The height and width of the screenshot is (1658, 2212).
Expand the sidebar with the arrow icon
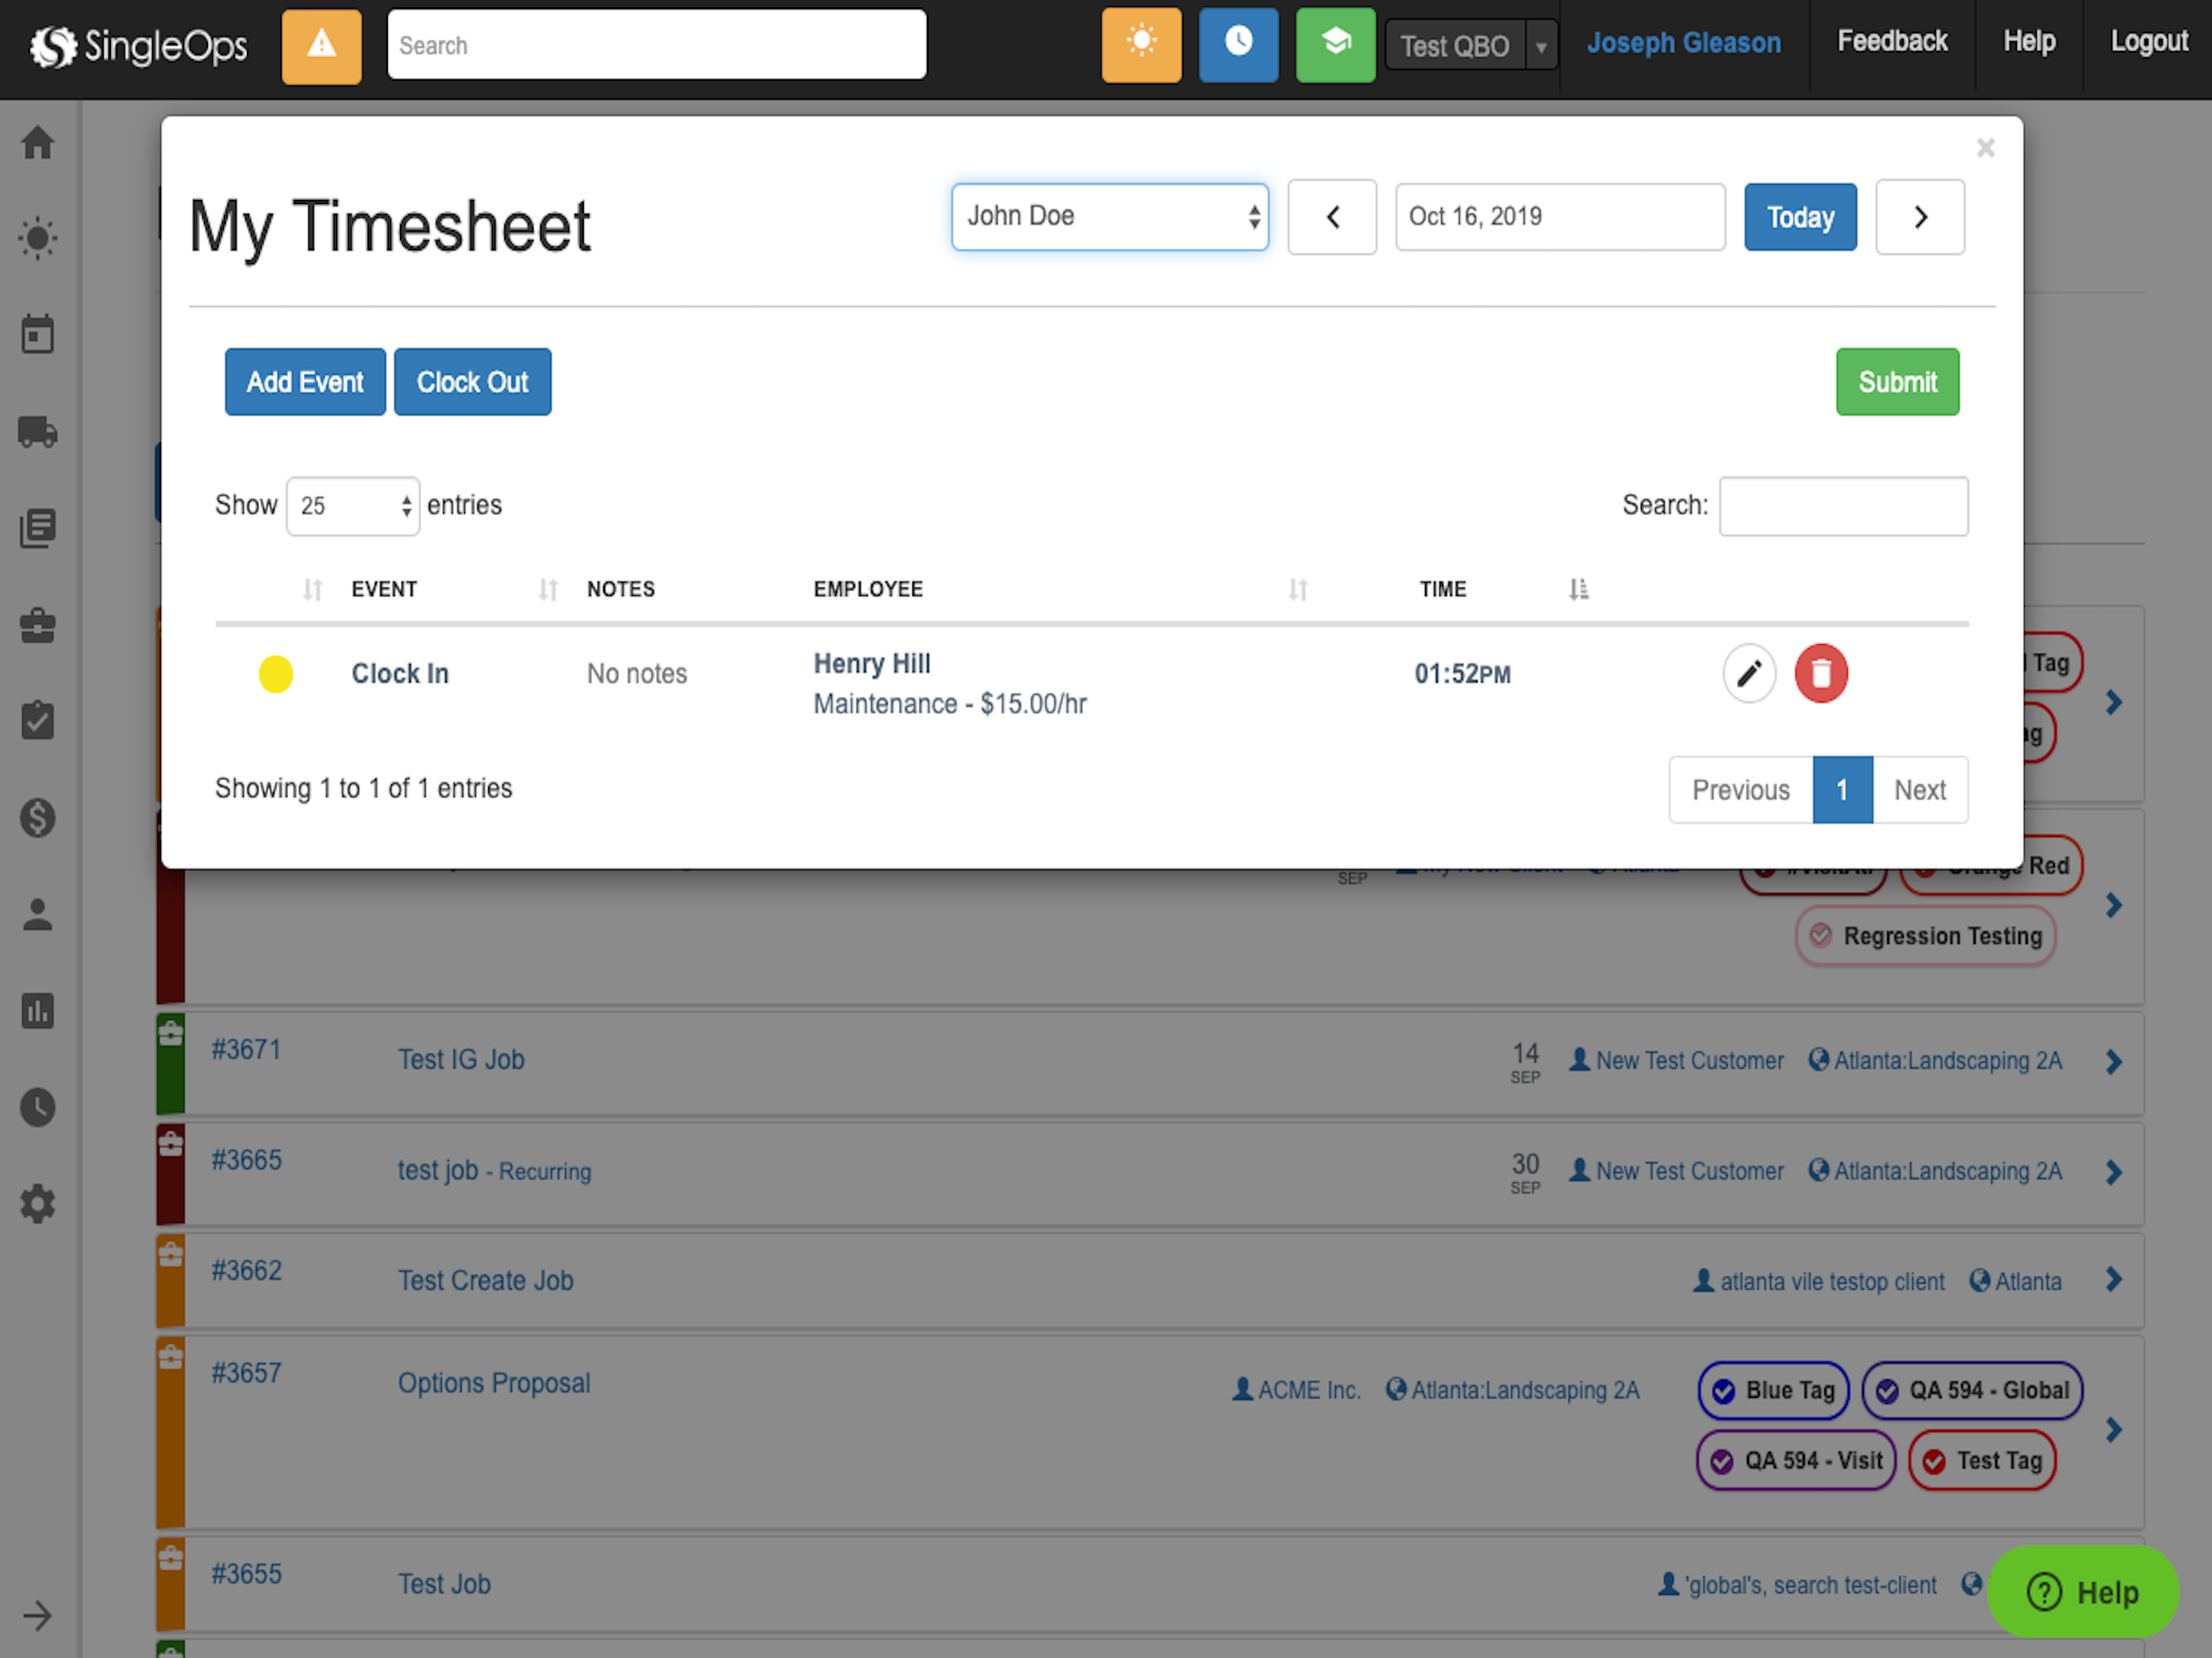38,1615
